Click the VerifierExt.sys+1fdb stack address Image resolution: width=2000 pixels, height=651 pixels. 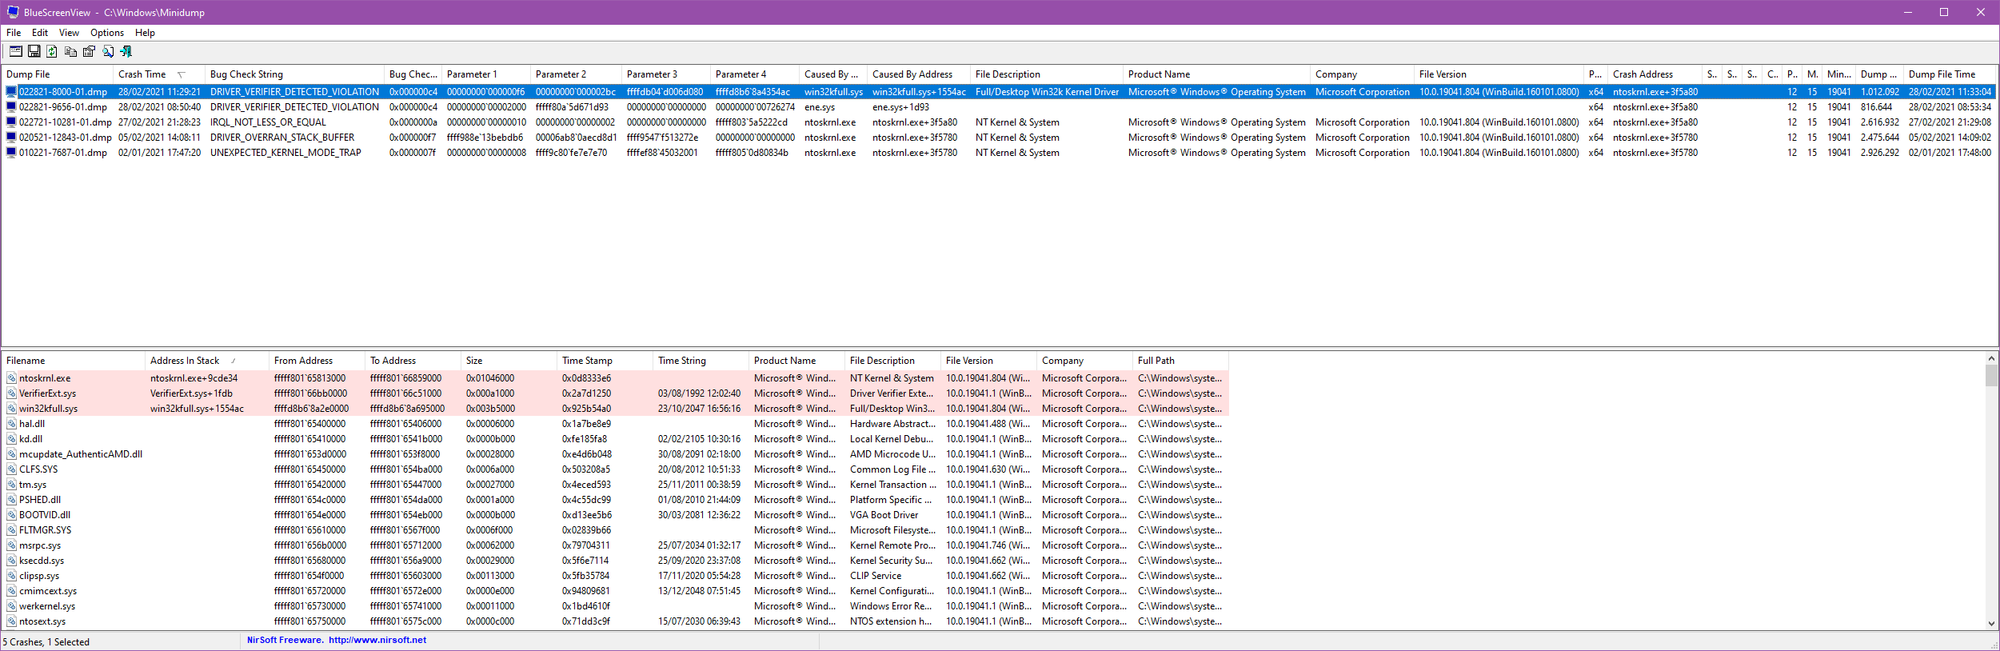191,394
